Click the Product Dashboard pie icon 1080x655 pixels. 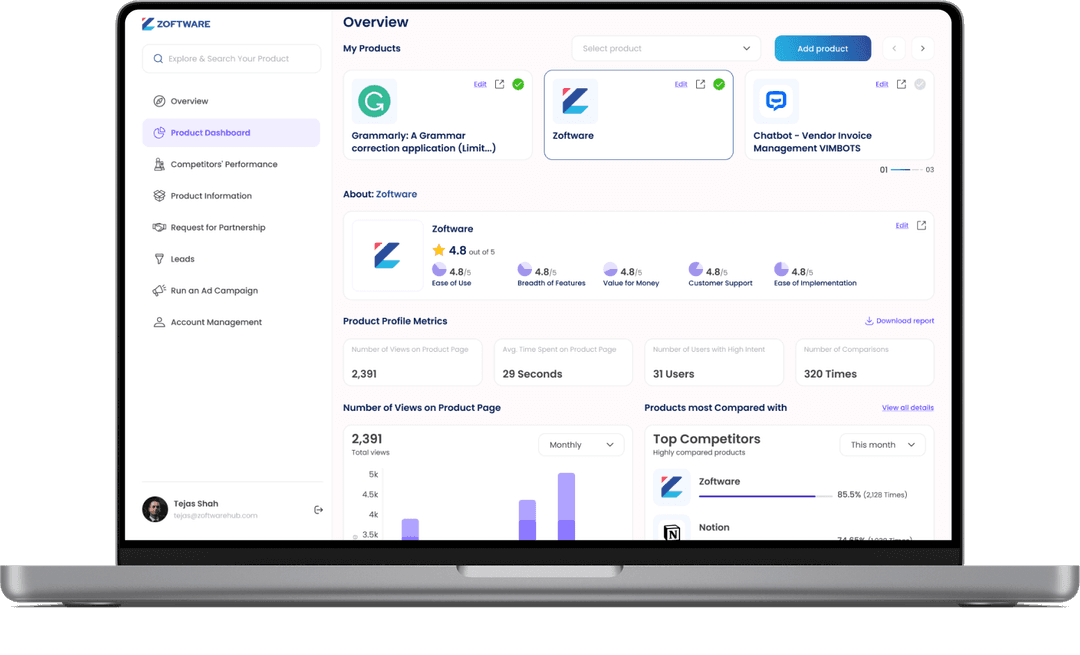click(159, 133)
